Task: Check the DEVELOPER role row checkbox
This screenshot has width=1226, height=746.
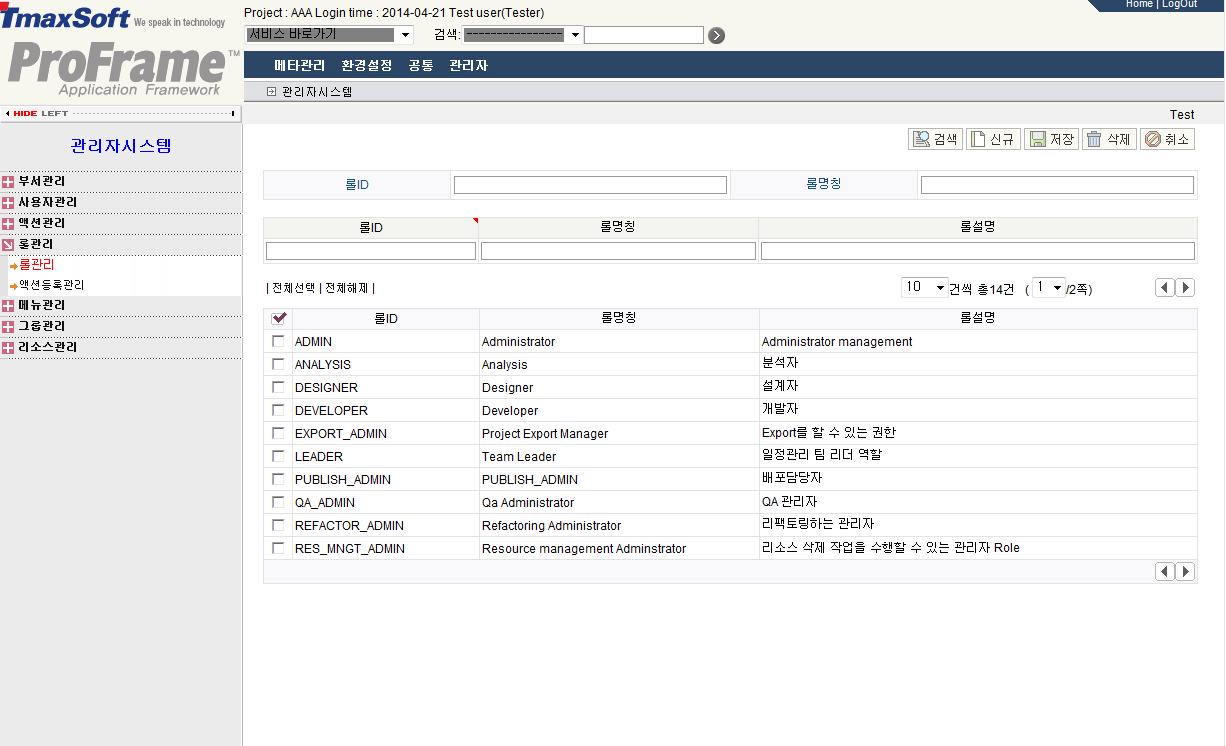Action: (278, 410)
